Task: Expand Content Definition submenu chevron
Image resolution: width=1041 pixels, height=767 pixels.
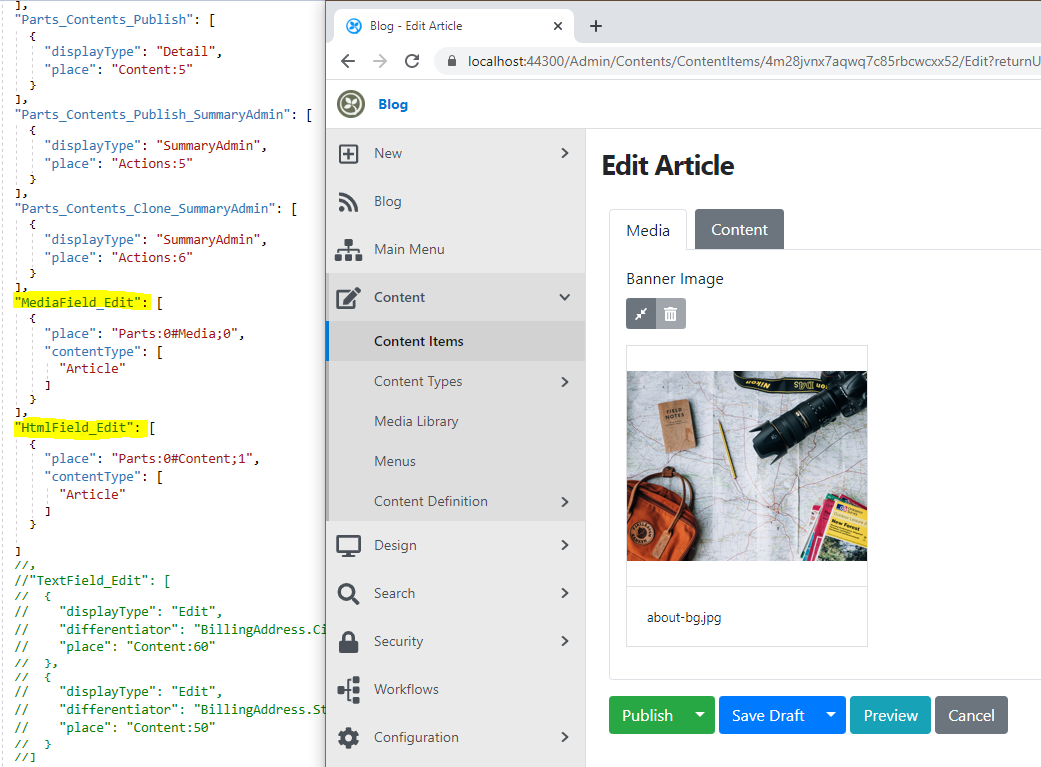Action: click(x=565, y=501)
